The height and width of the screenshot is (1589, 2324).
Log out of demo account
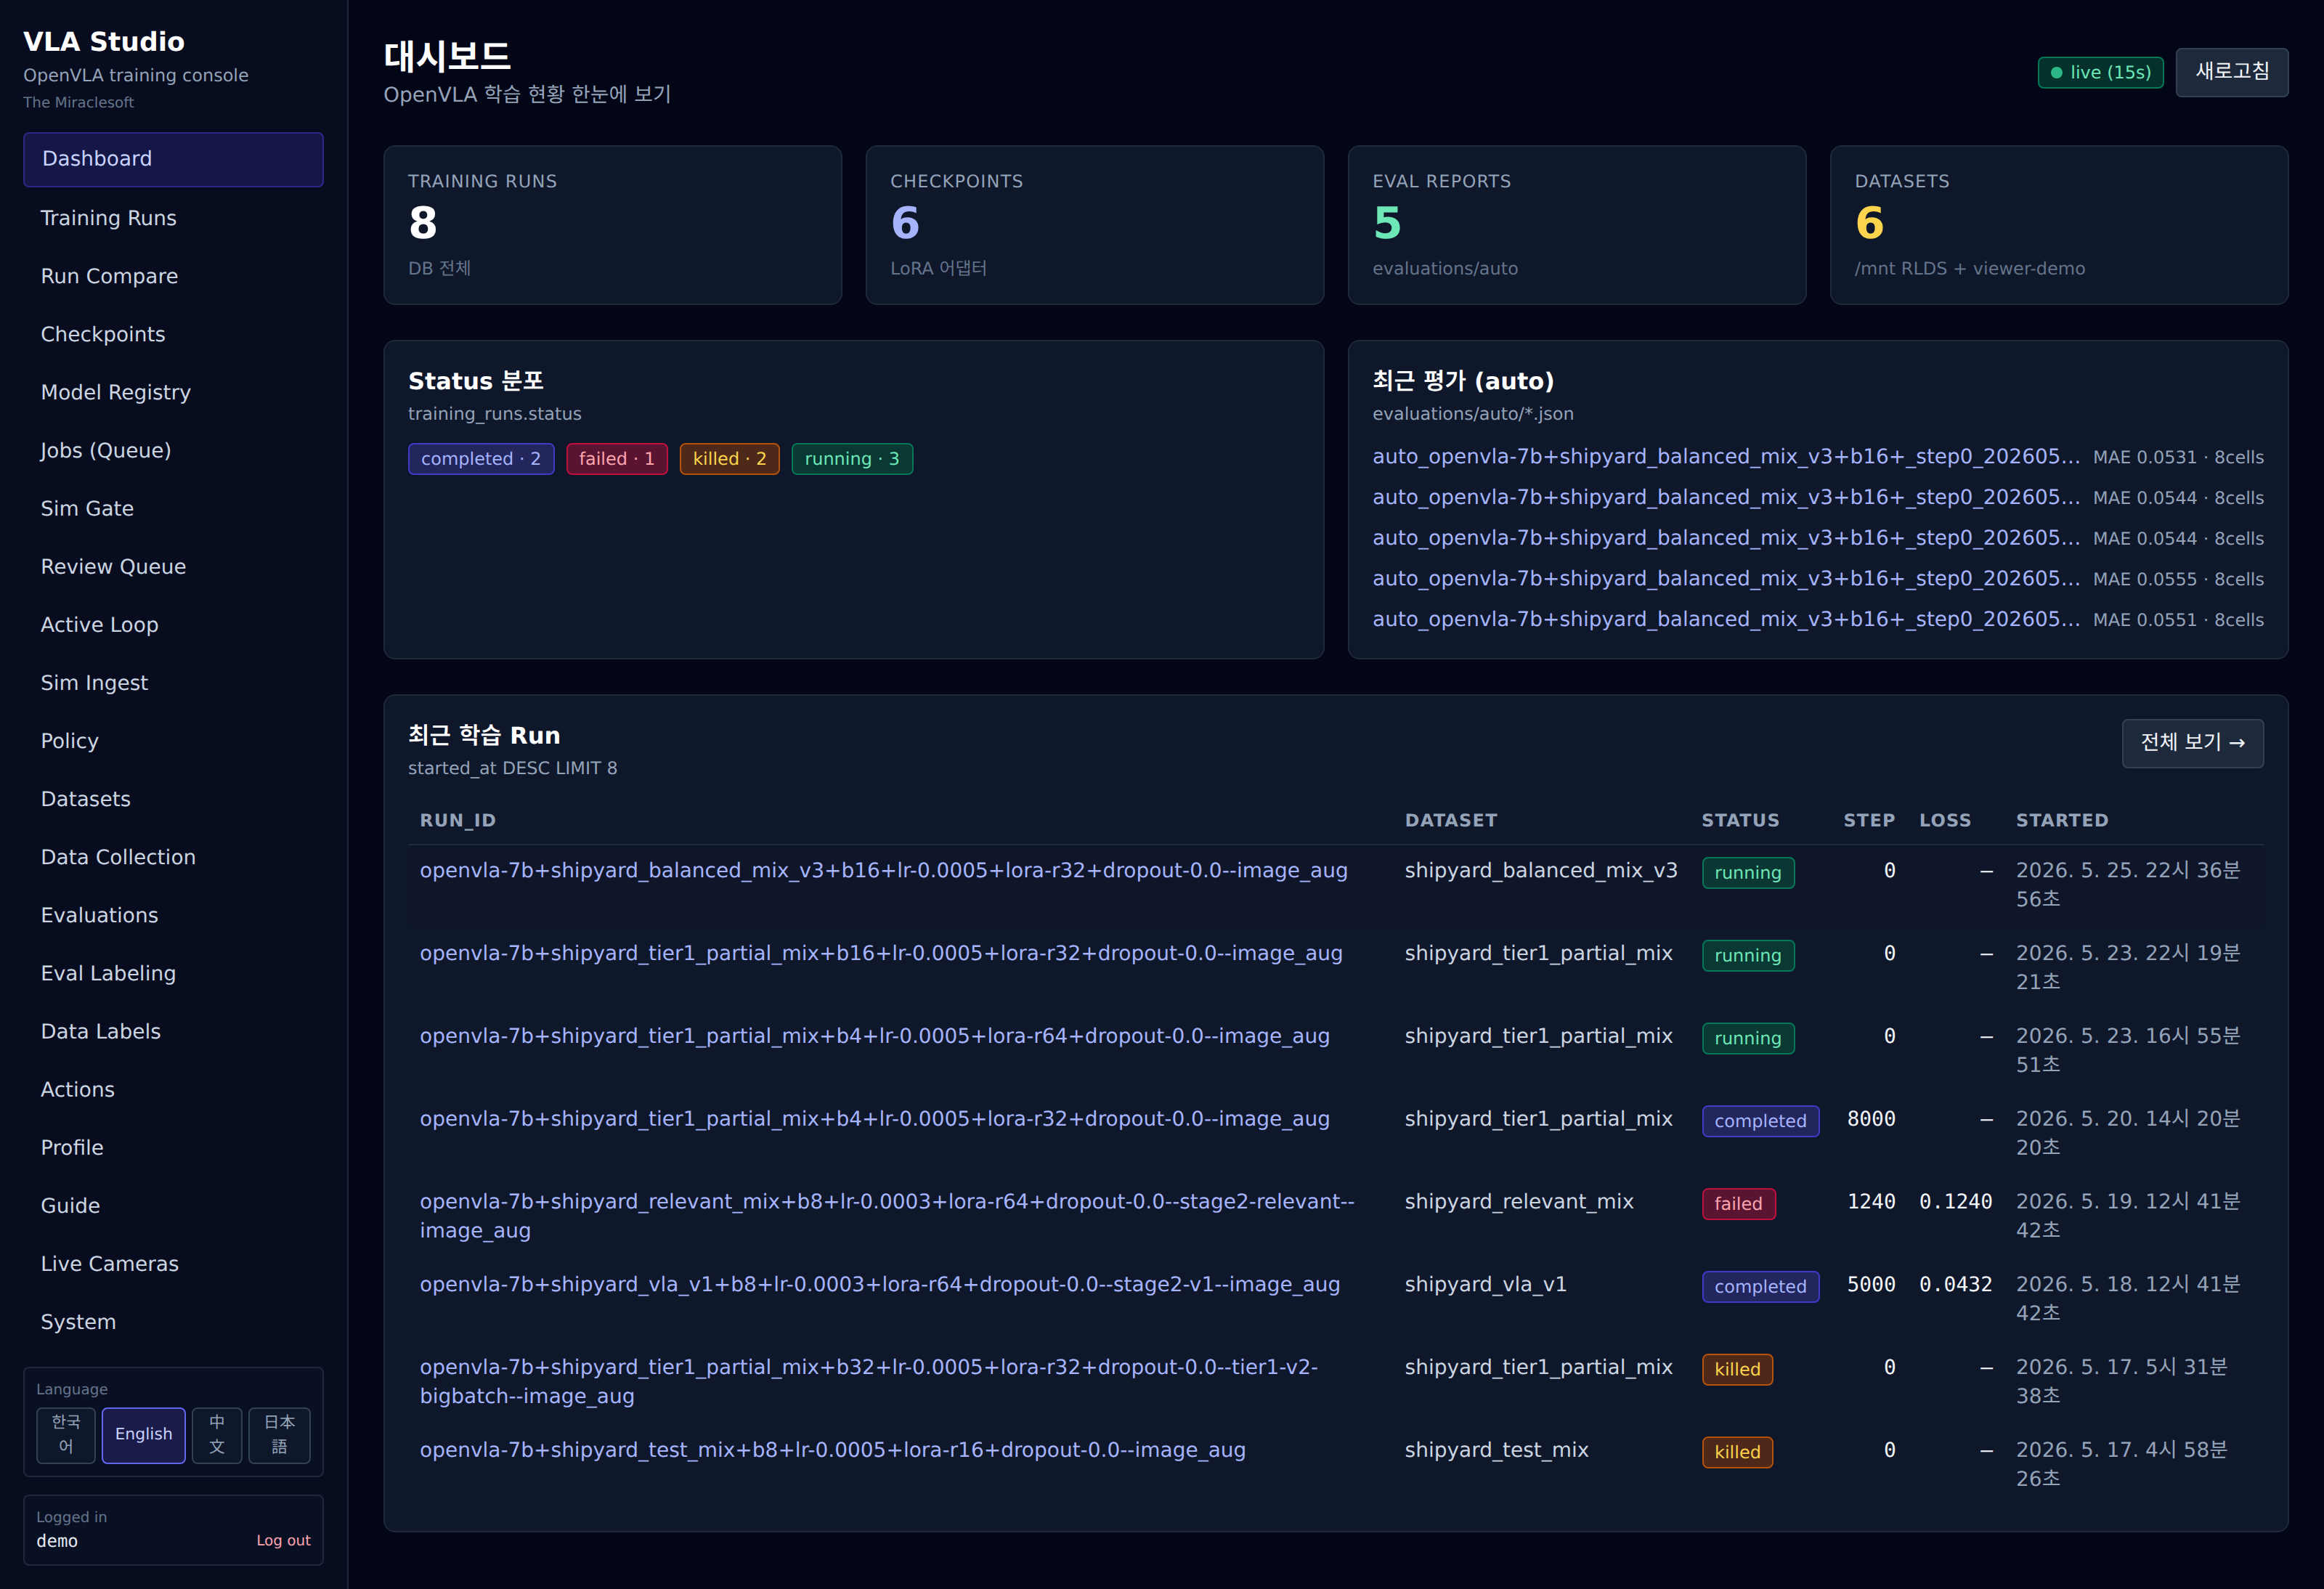[283, 1540]
